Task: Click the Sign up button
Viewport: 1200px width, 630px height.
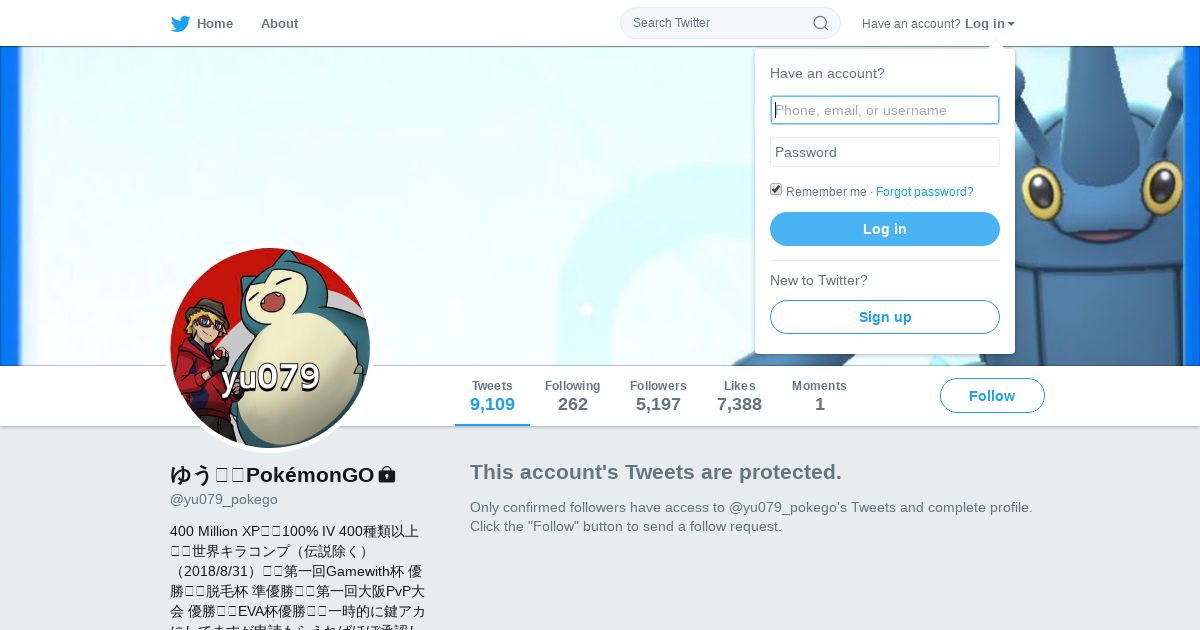Action: pos(885,317)
